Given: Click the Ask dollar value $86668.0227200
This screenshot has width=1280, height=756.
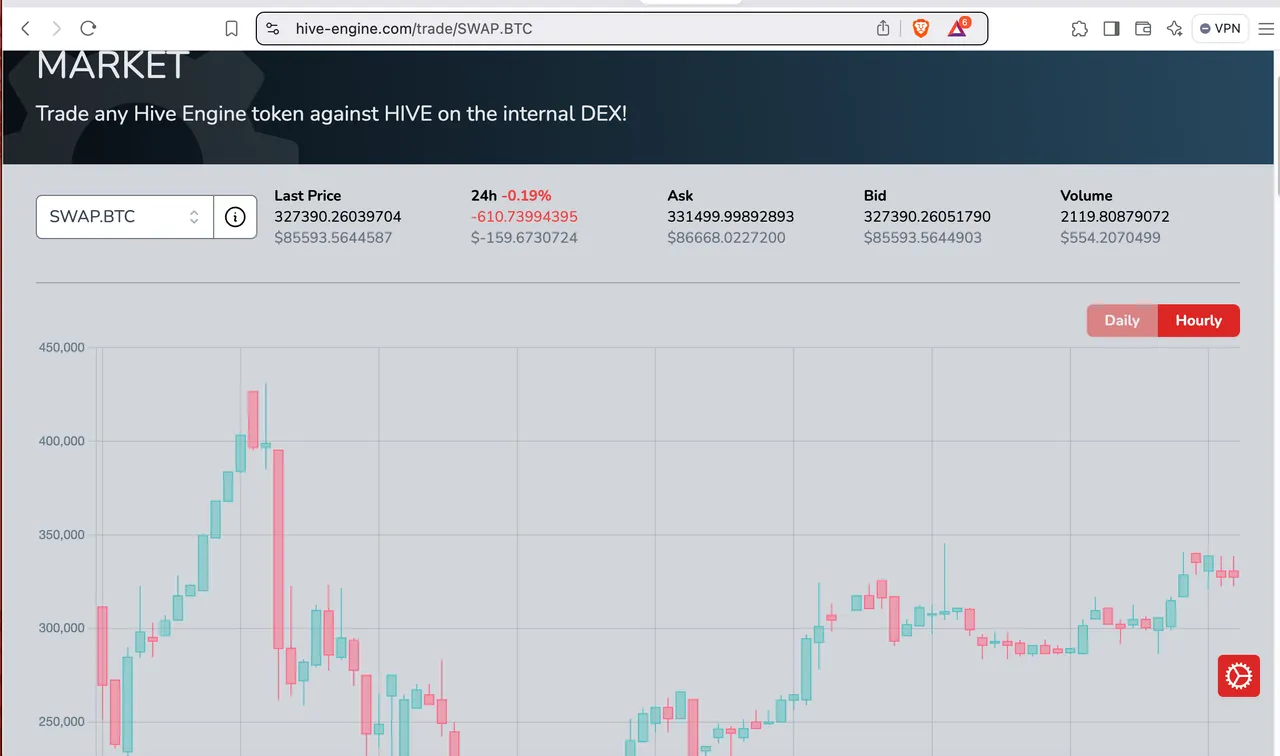Looking at the screenshot, I should tap(726, 238).
